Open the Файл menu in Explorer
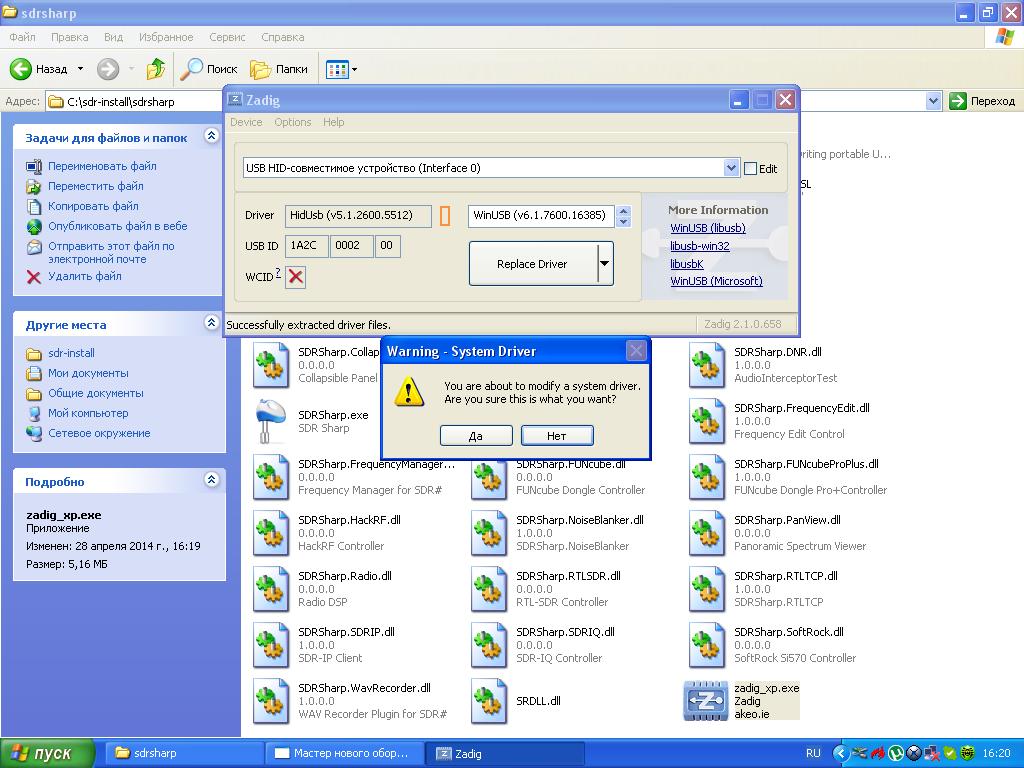This screenshot has width=1024, height=768. [x=22, y=37]
